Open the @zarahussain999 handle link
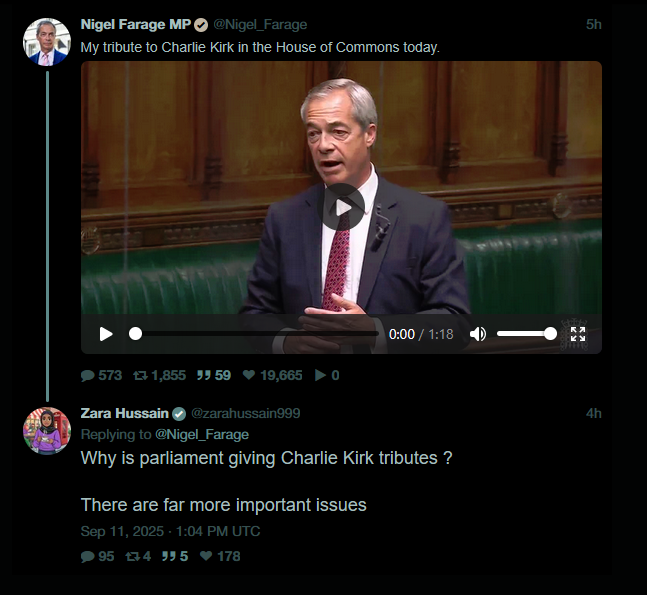 [x=246, y=413]
